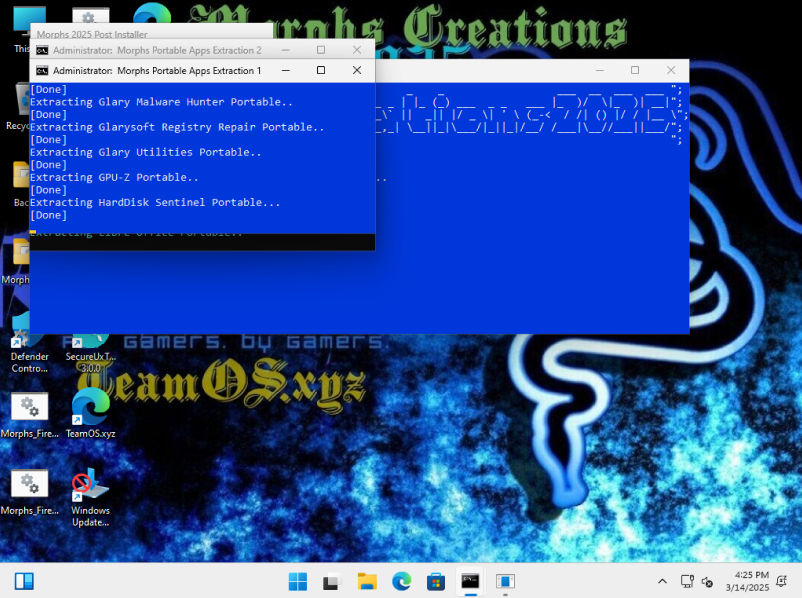Click the Morphs Portable Apps Extraction 1 title bar
The image size is (802, 598).
pos(157,71)
